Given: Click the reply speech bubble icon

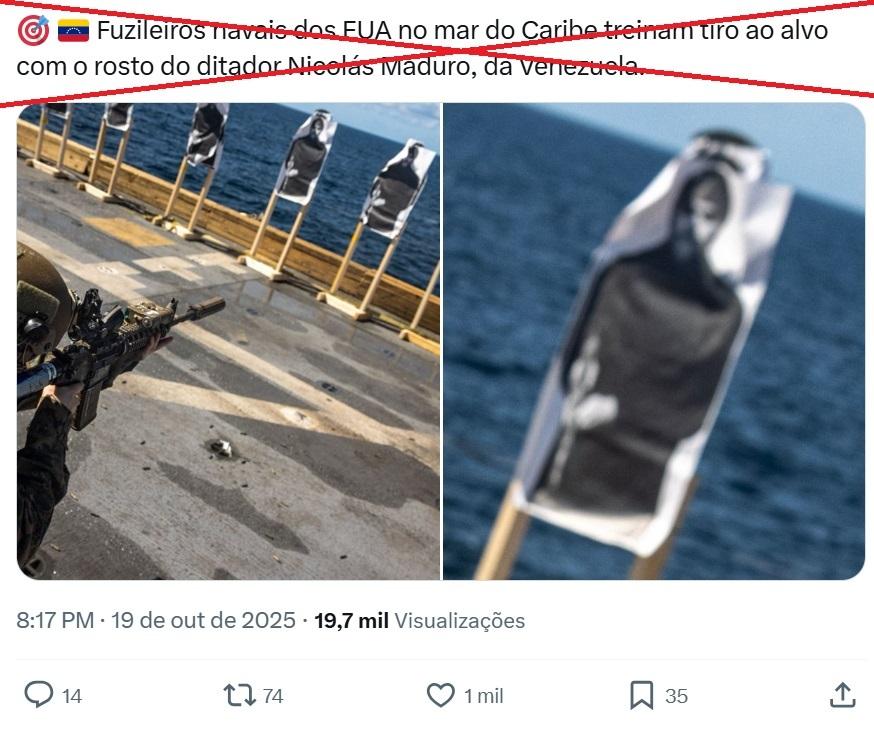Looking at the screenshot, I should coord(39,695).
